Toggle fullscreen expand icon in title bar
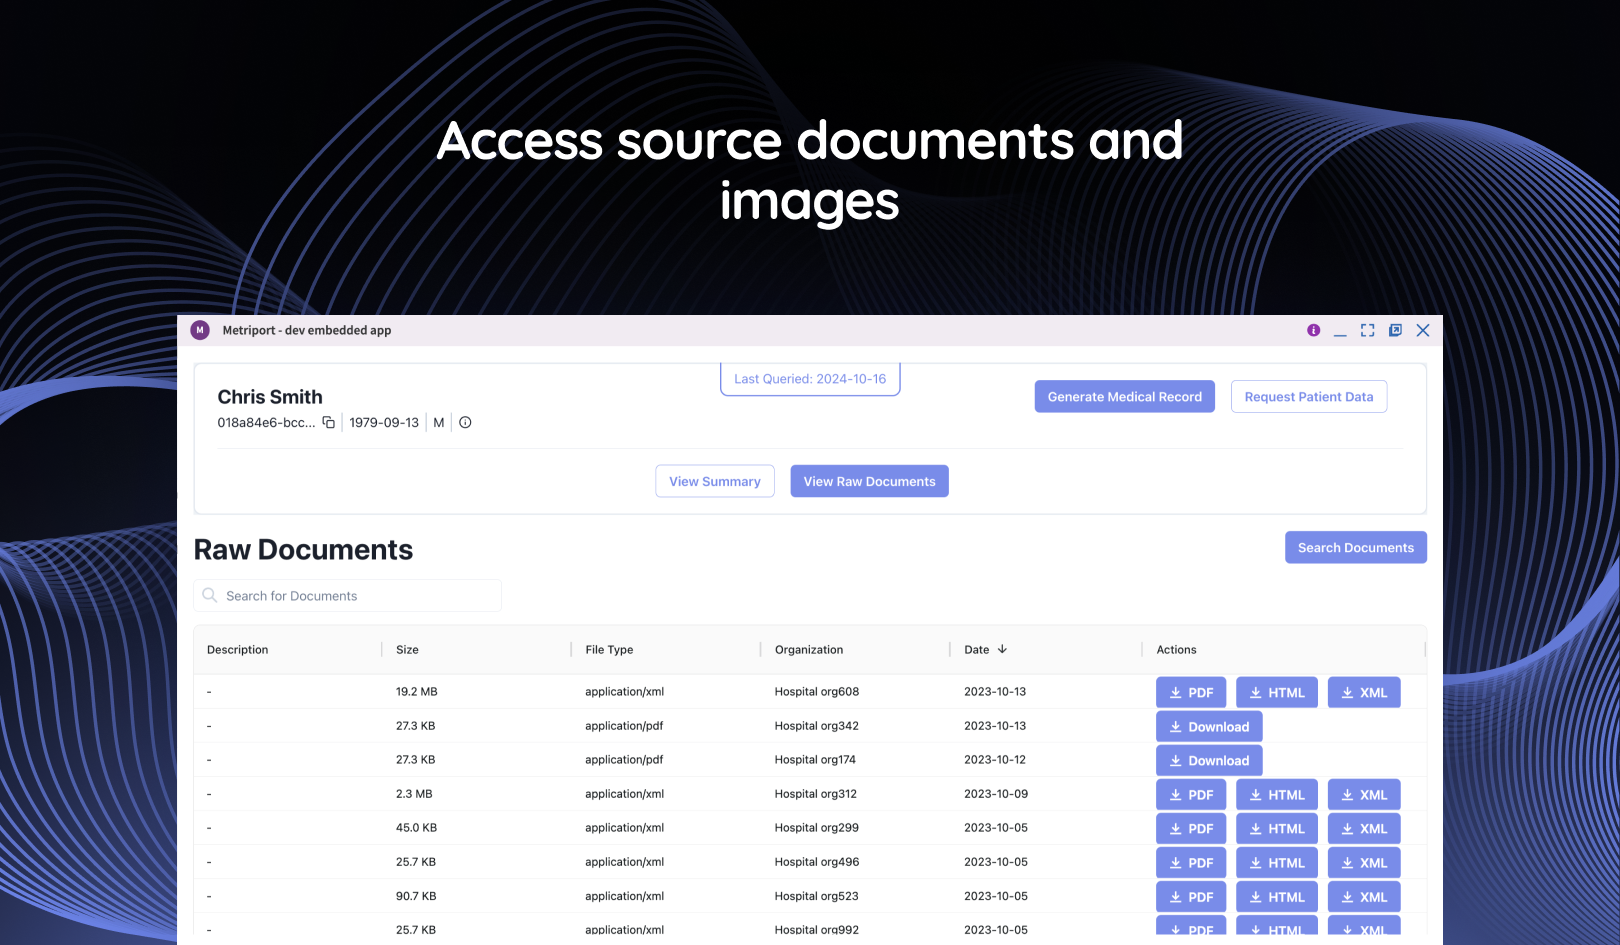Image resolution: width=1620 pixels, height=945 pixels. click(x=1367, y=330)
